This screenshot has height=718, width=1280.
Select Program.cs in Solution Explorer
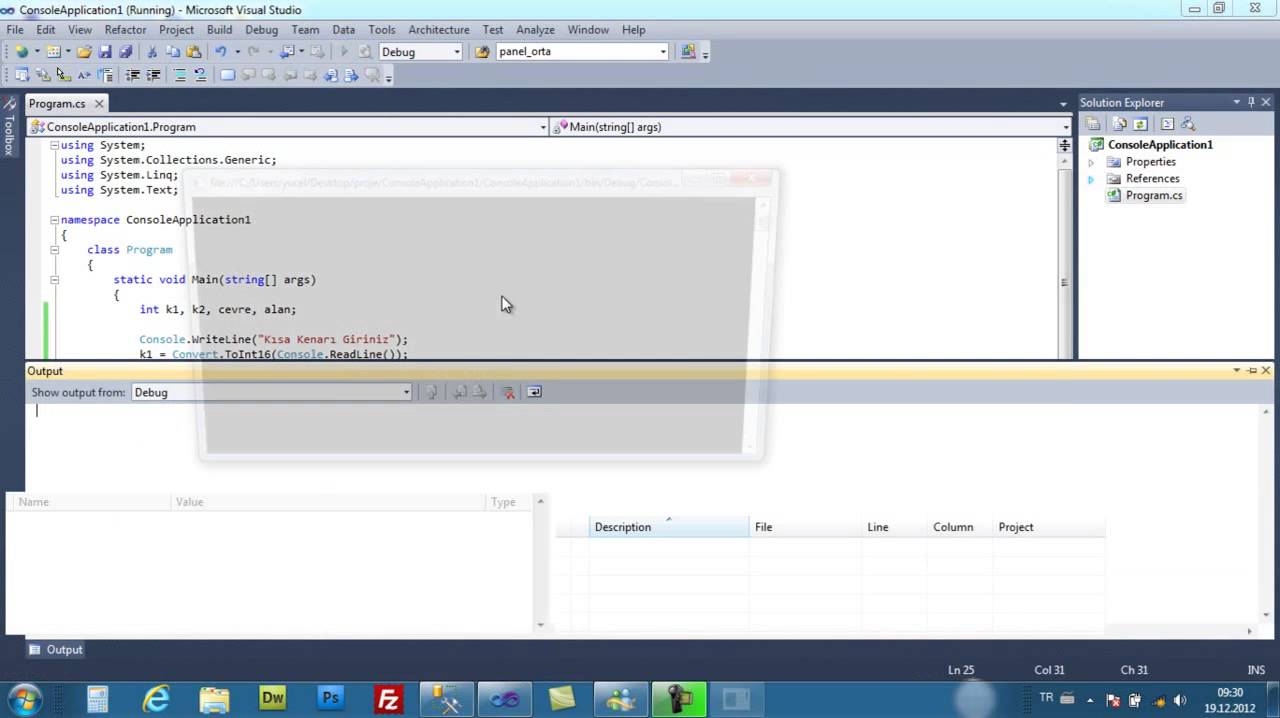click(1154, 196)
